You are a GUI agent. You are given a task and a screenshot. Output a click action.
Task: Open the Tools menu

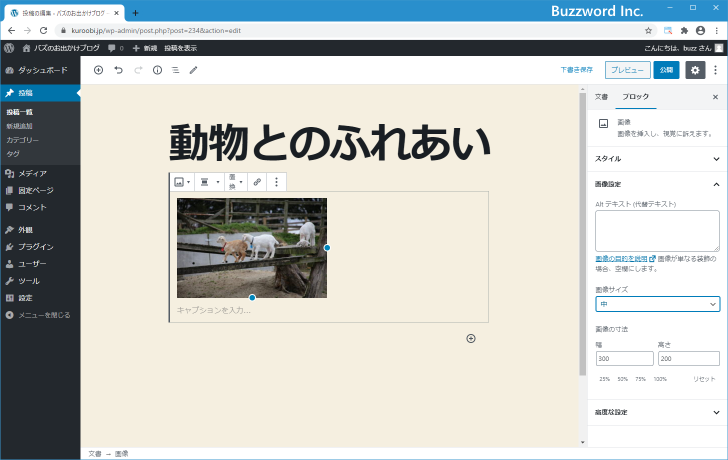pyautogui.click(x=40, y=281)
